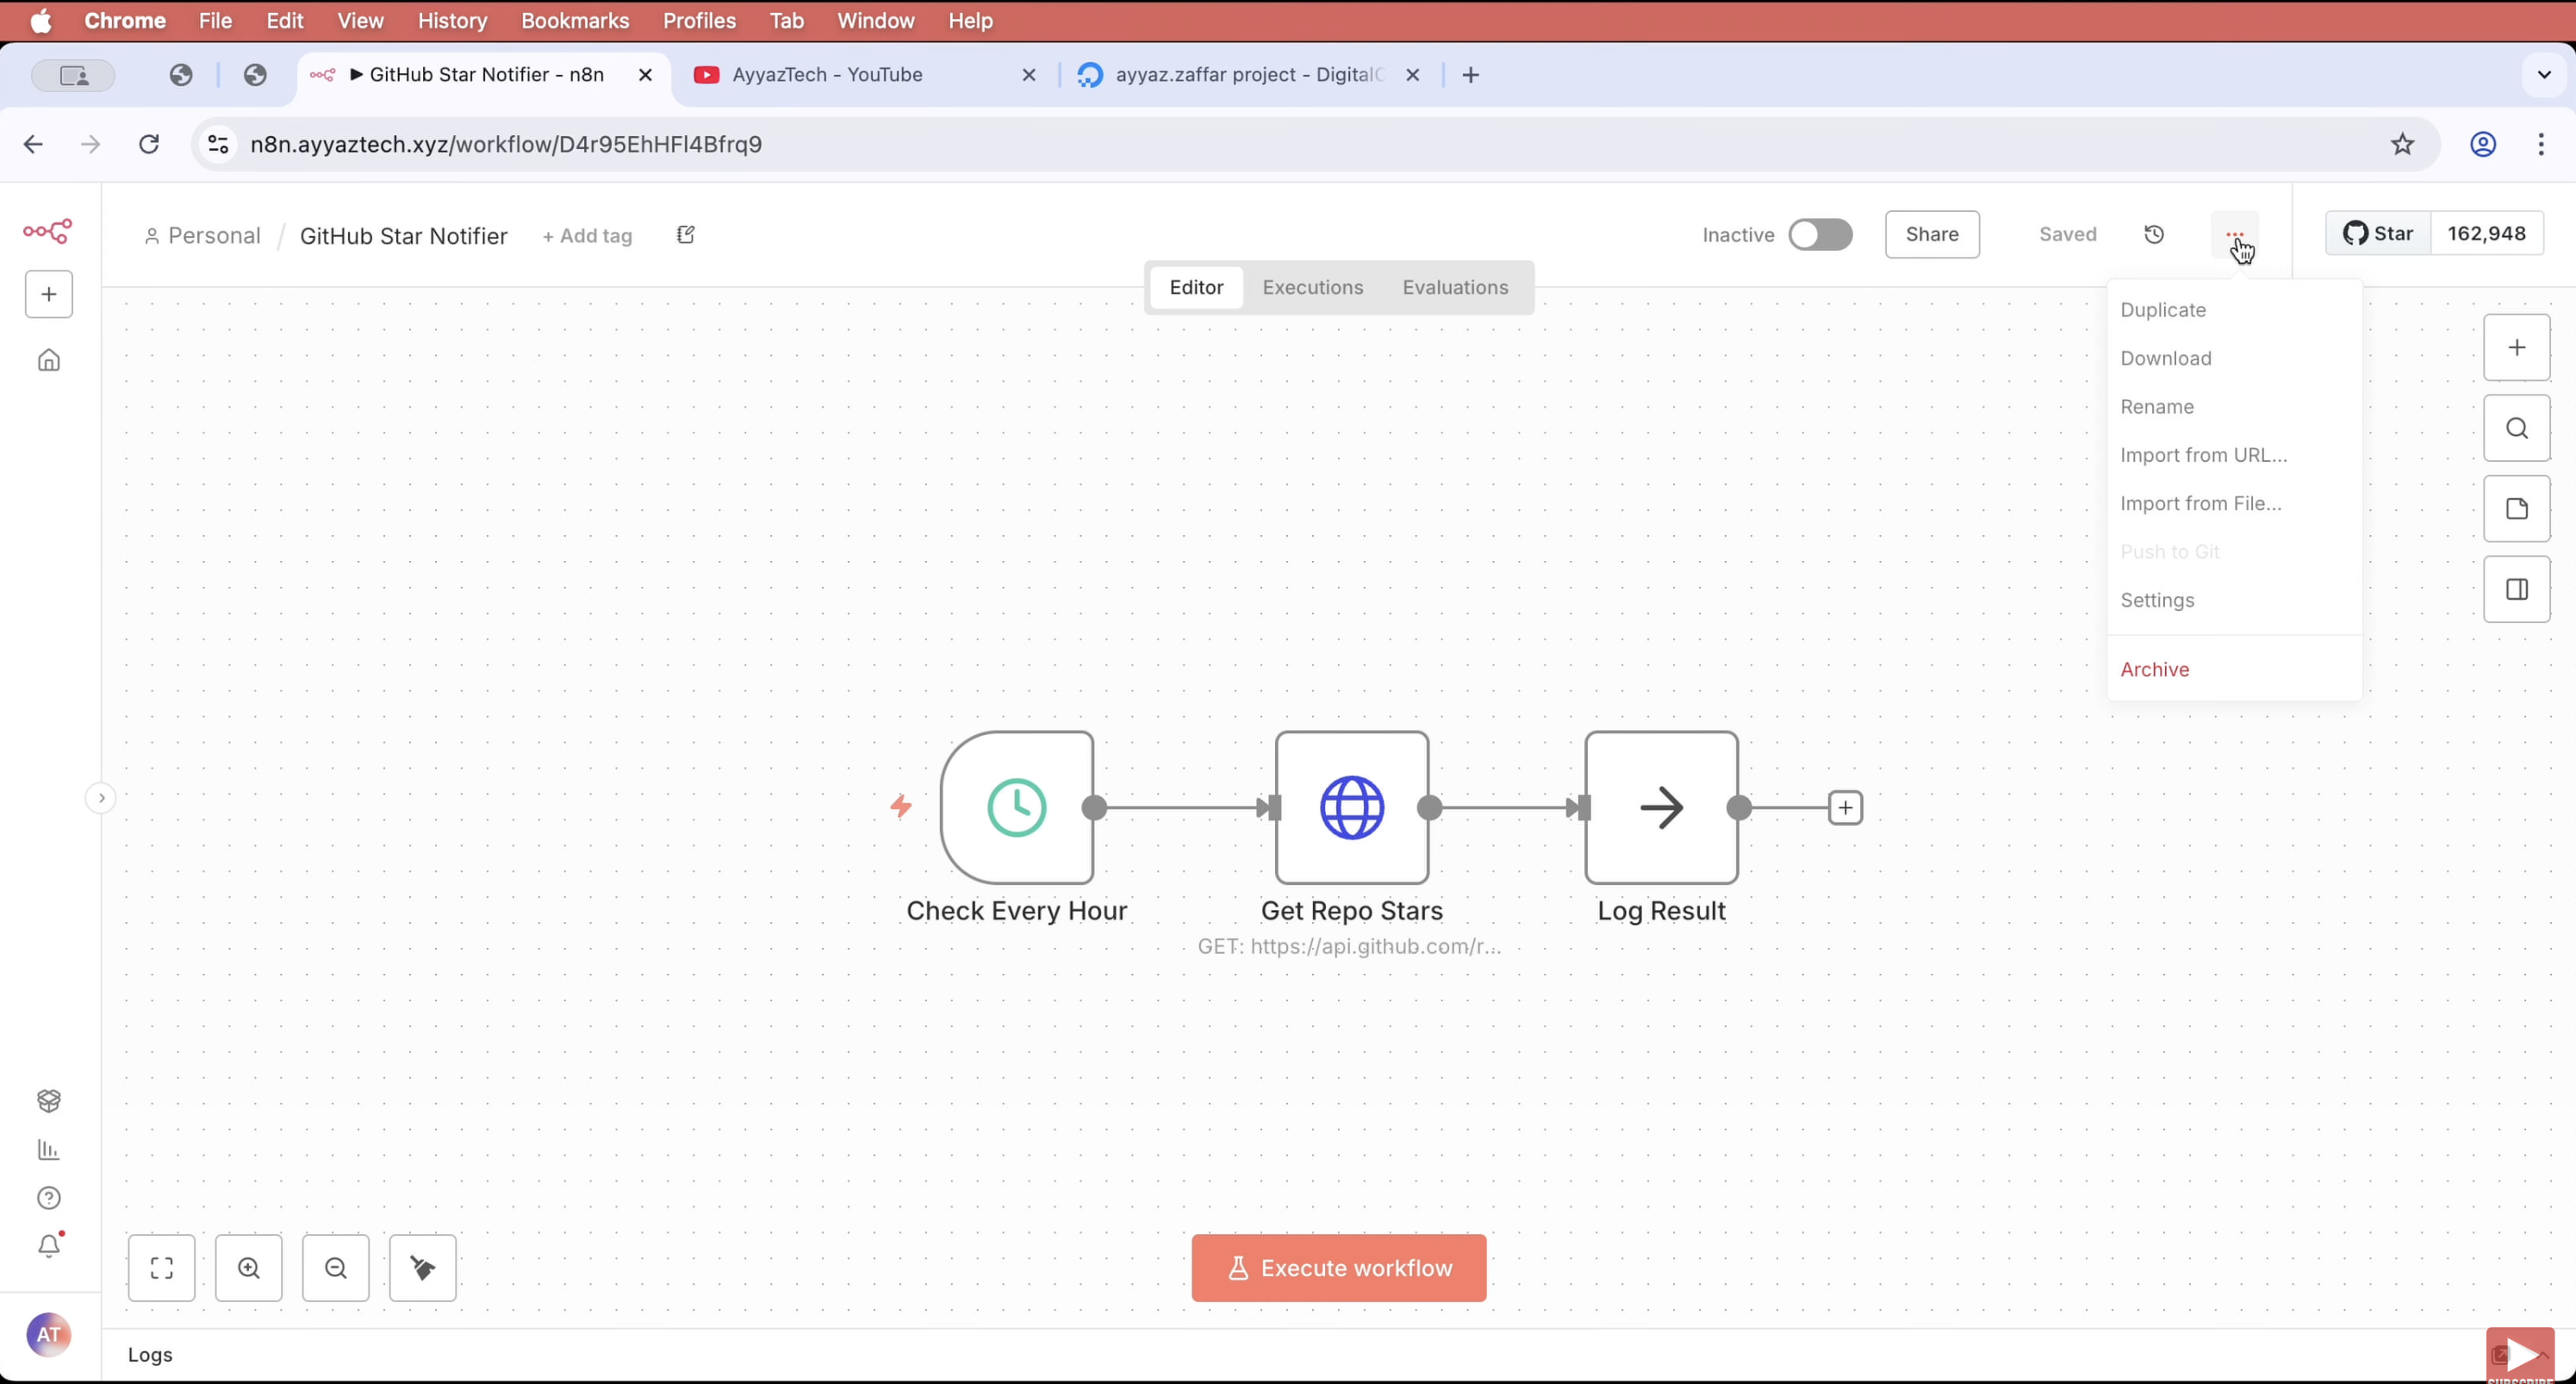Click zoom to fit canvas icon
Viewport: 2576px width, 1384px height.
pyautogui.click(x=161, y=1268)
